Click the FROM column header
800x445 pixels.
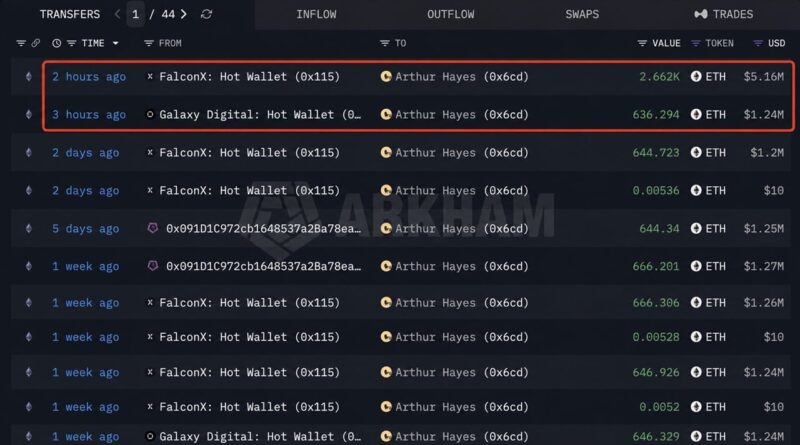pyautogui.click(x=170, y=43)
